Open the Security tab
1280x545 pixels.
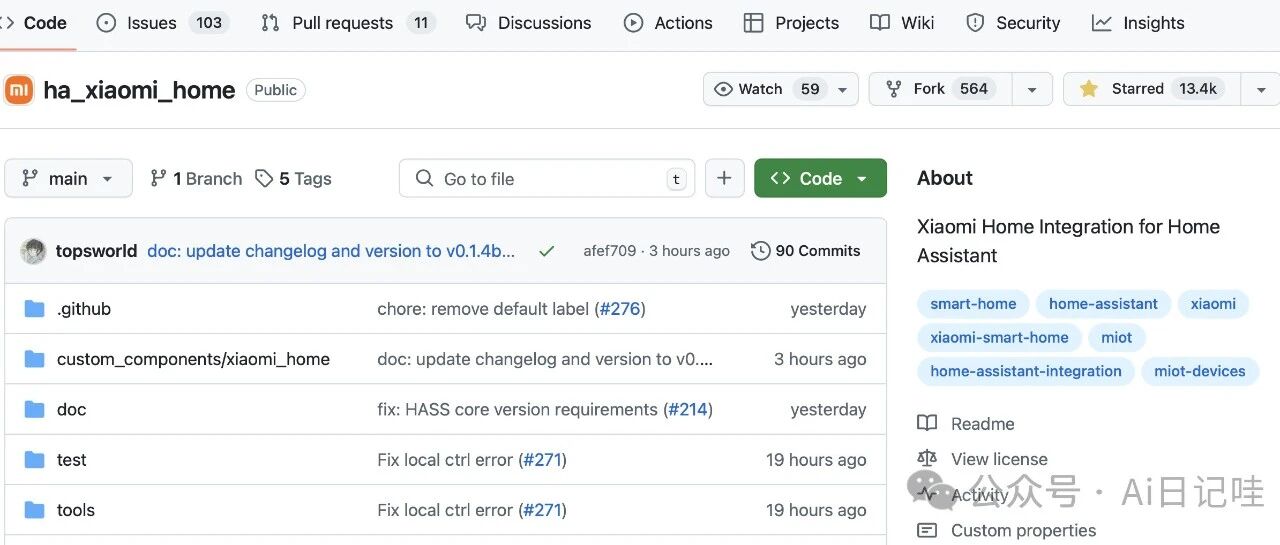click(x=1013, y=23)
